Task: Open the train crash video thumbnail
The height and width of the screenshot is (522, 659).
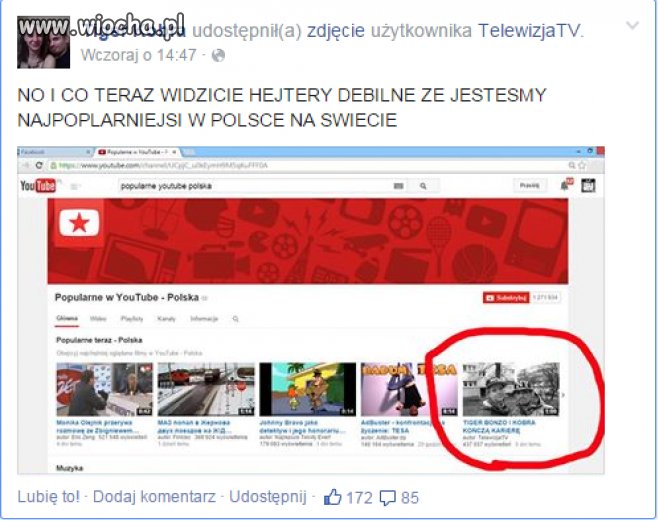Action: click(x=206, y=390)
